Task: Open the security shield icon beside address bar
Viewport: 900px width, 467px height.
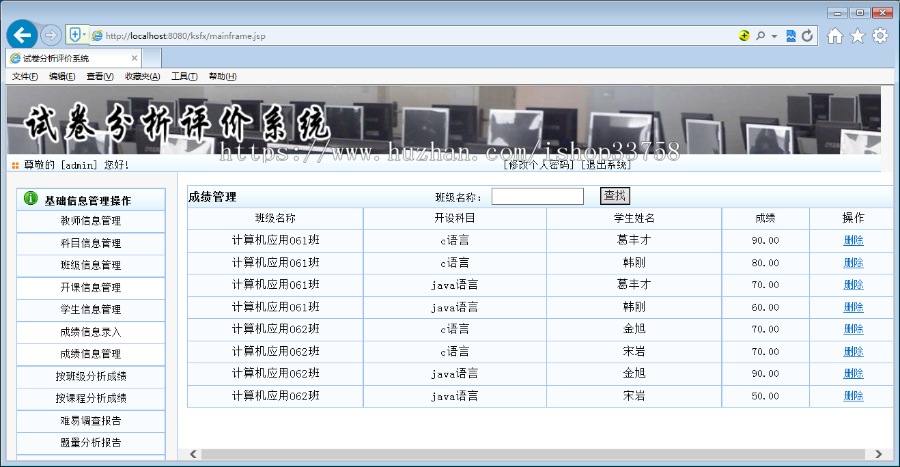Action: [75, 35]
